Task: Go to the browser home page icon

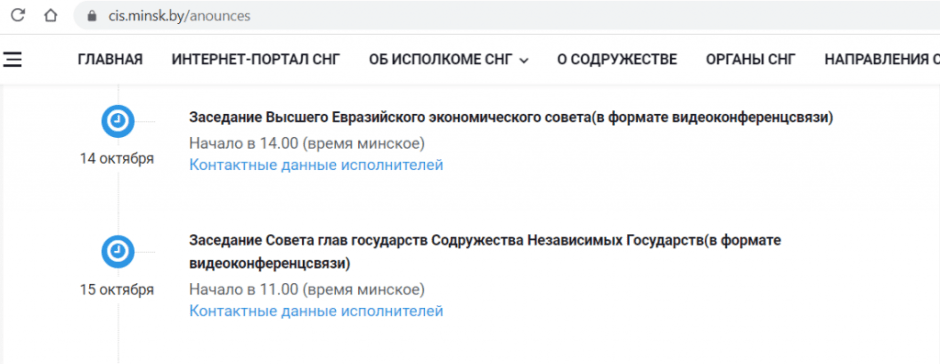Action: [50, 16]
